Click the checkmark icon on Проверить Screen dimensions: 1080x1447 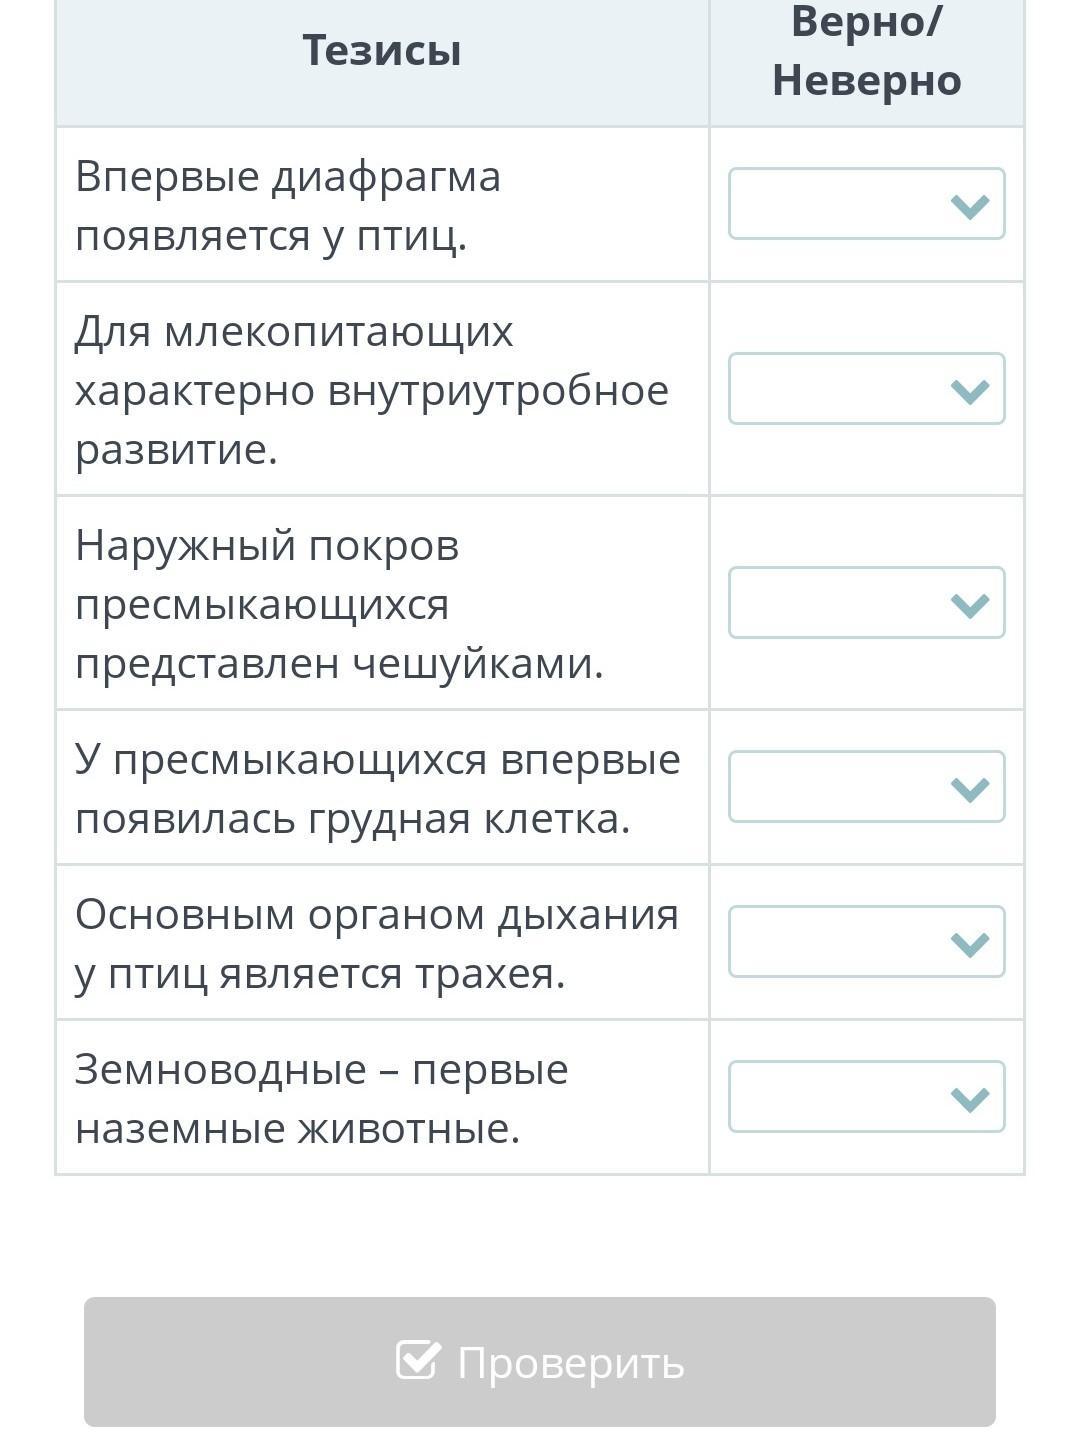tap(417, 1361)
